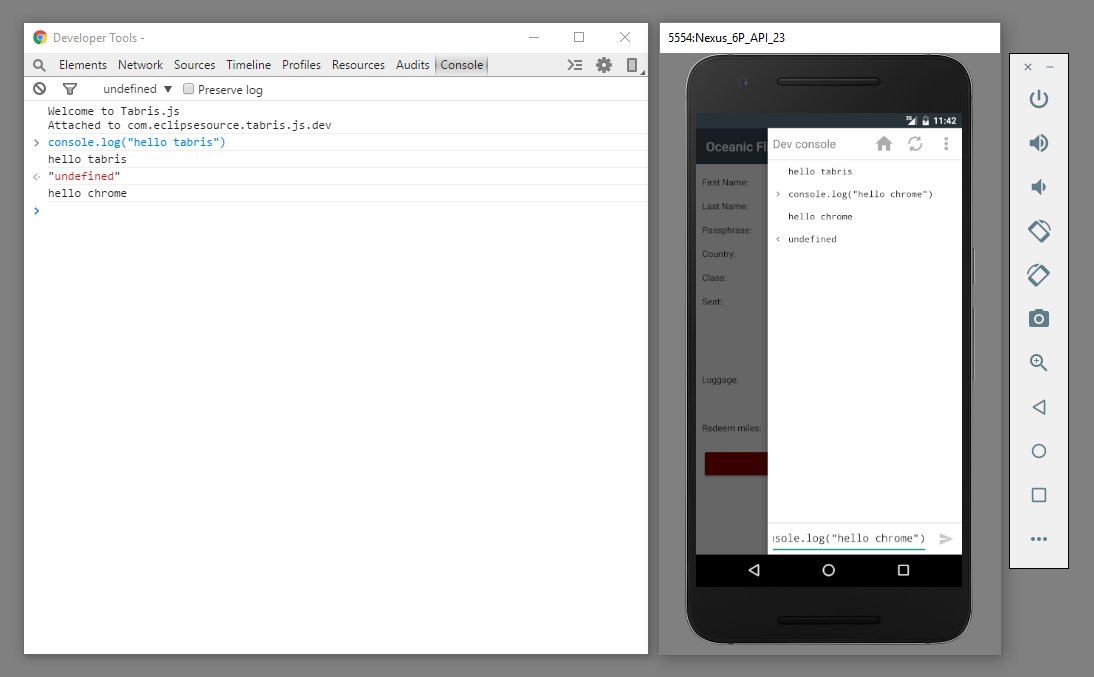Switch to the Profiles tab

[301, 65]
